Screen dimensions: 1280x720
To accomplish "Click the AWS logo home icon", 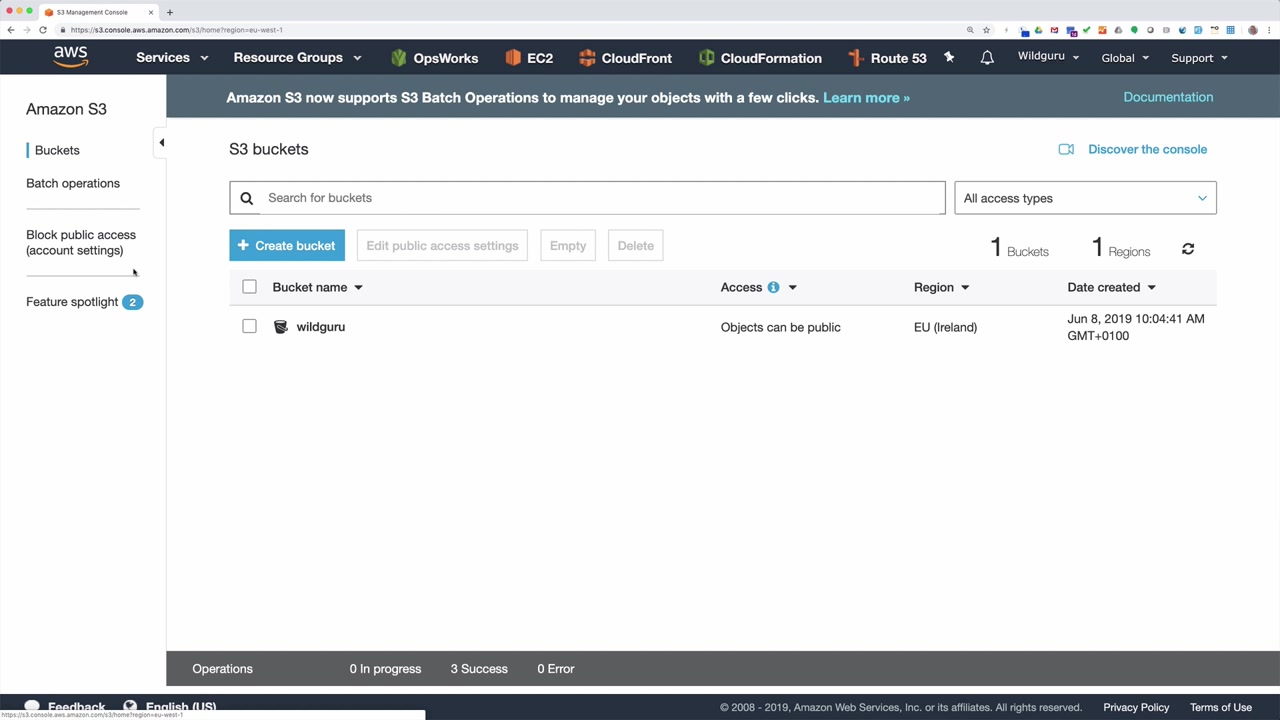I will pyautogui.click(x=71, y=57).
